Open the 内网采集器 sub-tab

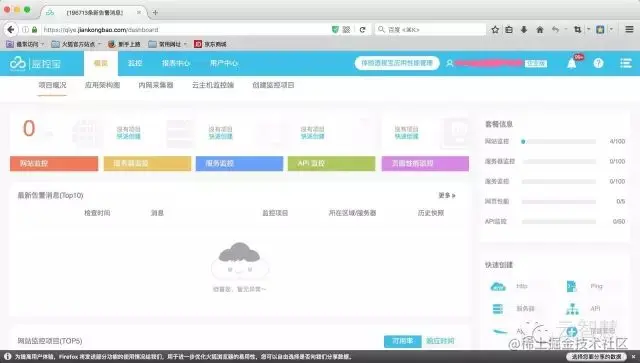click(156, 85)
